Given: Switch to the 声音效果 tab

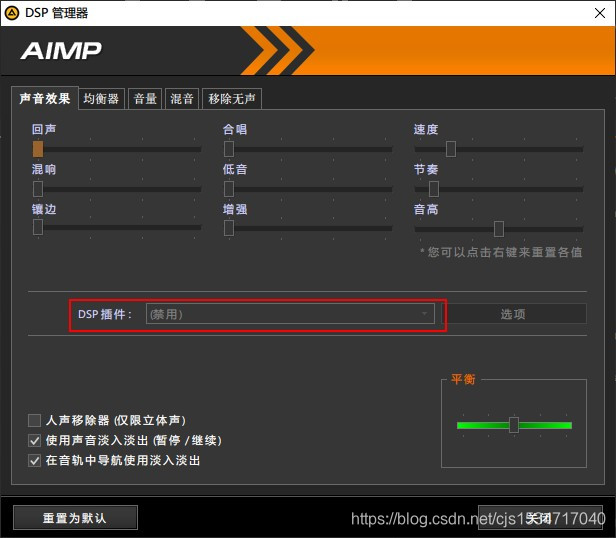Looking at the screenshot, I should tap(45, 98).
